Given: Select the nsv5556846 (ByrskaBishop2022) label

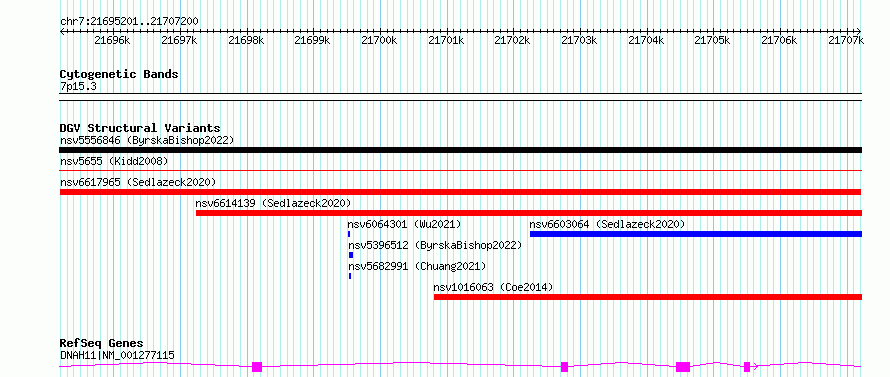Looking at the screenshot, I should point(147,140).
